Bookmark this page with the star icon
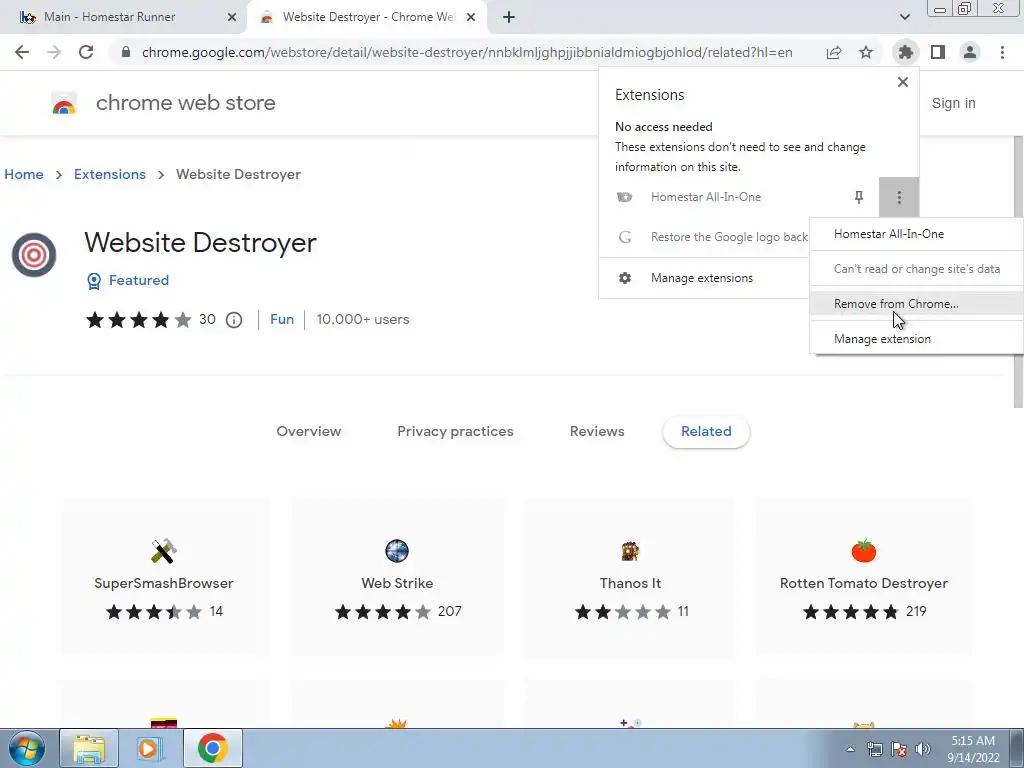This screenshot has width=1024, height=768. click(x=866, y=52)
